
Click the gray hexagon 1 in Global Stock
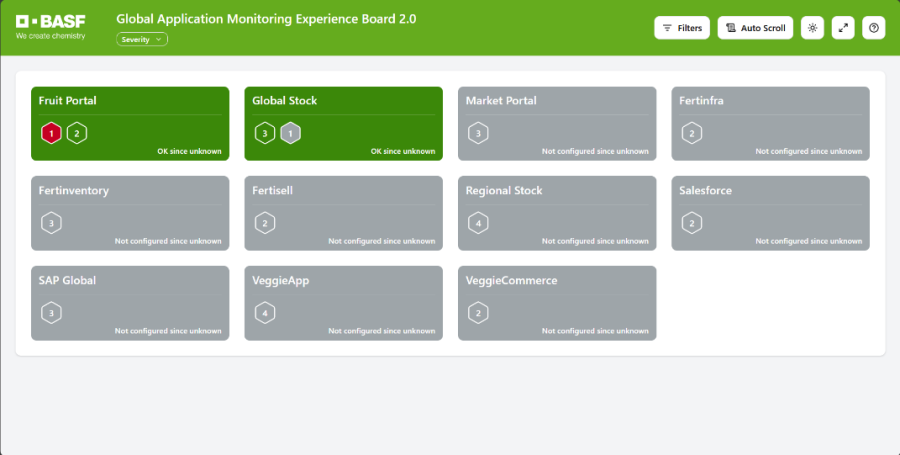290,133
